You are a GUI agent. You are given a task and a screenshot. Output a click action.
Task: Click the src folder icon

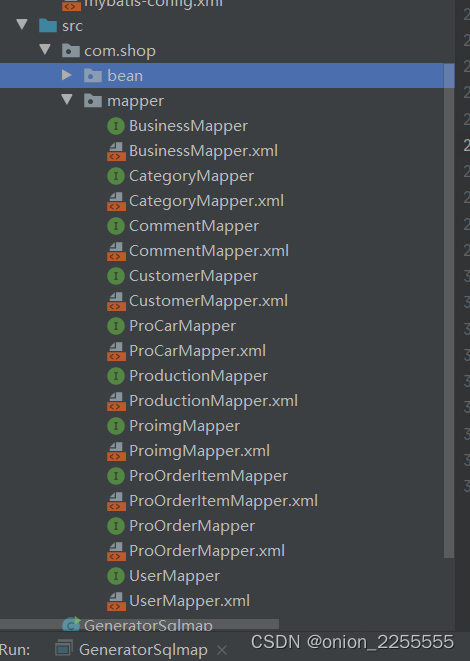coord(48,25)
